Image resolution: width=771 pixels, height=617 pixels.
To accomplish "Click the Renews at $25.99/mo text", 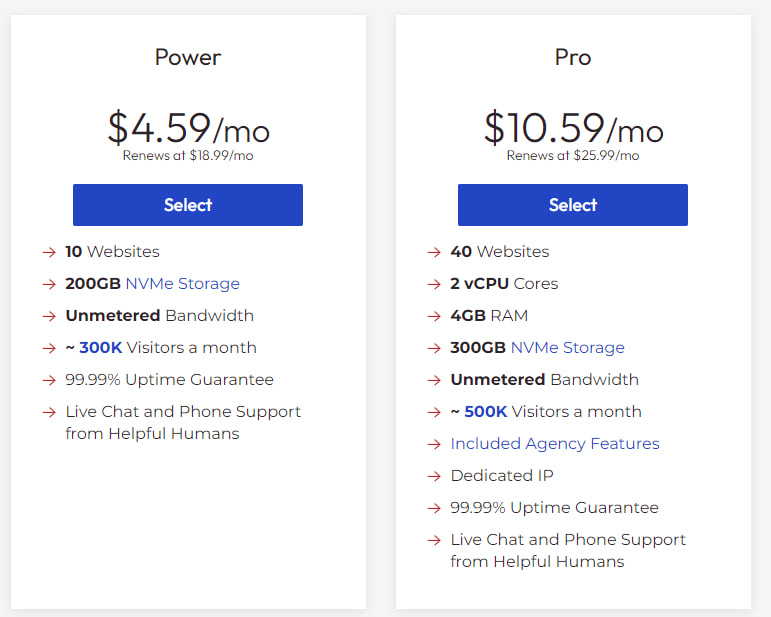I will [x=573, y=156].
